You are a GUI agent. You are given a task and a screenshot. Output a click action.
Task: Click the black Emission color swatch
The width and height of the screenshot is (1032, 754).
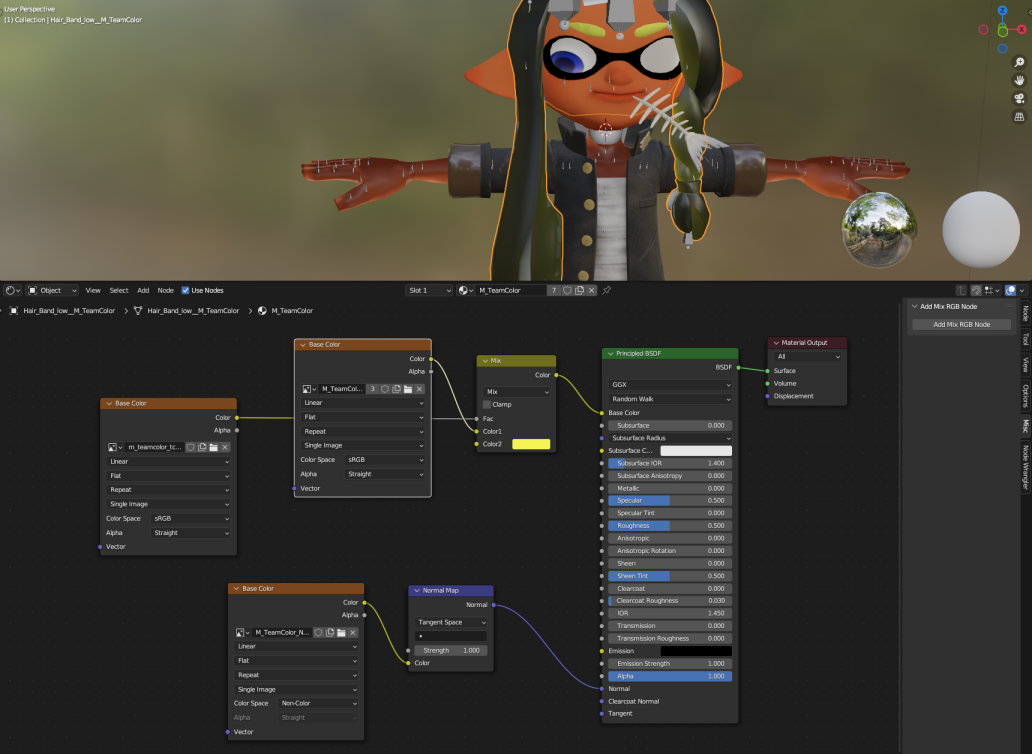coord(696,651)
